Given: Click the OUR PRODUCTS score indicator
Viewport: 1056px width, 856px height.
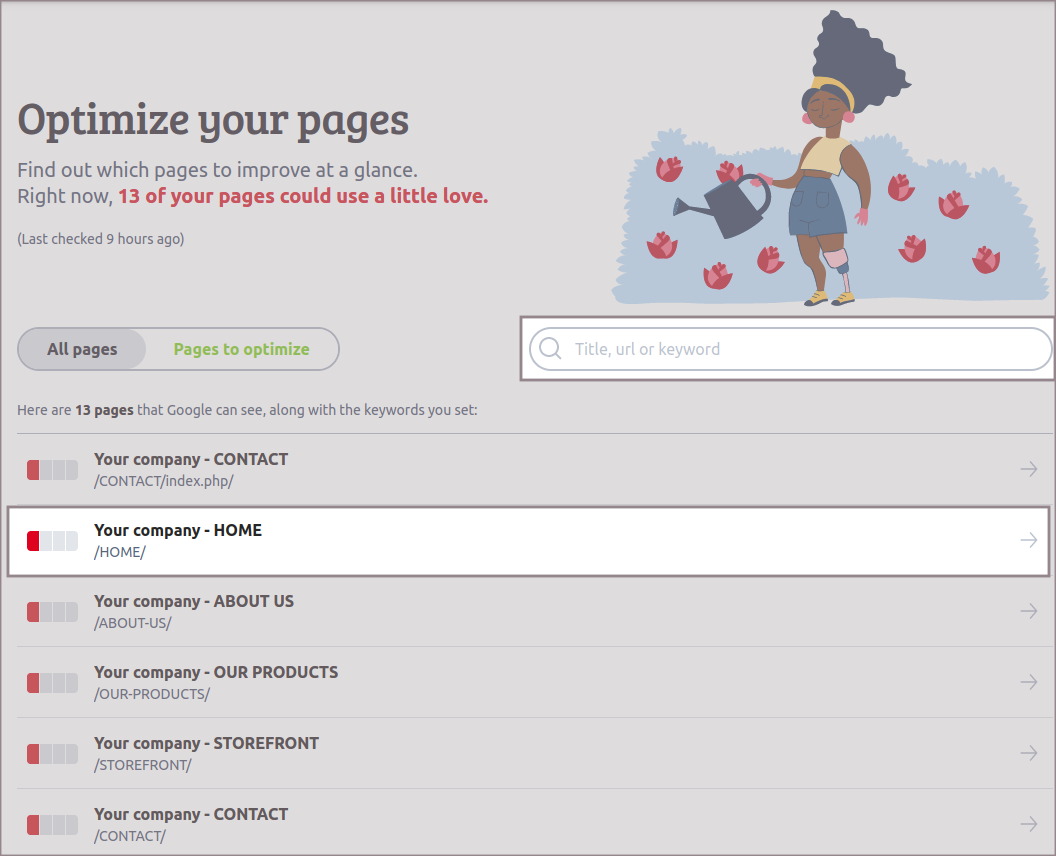Looking at the screenshot, I should (x=52, y=683).
